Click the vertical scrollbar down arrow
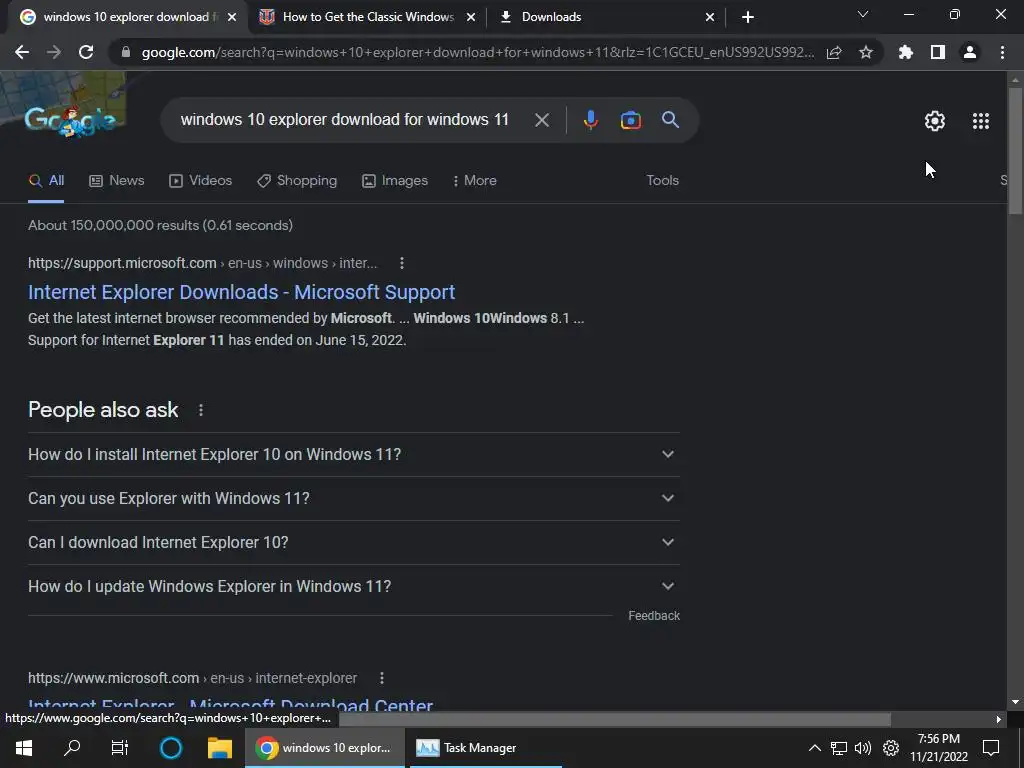This screenshot has height=768, width=1024. (x=1015, y=702)
